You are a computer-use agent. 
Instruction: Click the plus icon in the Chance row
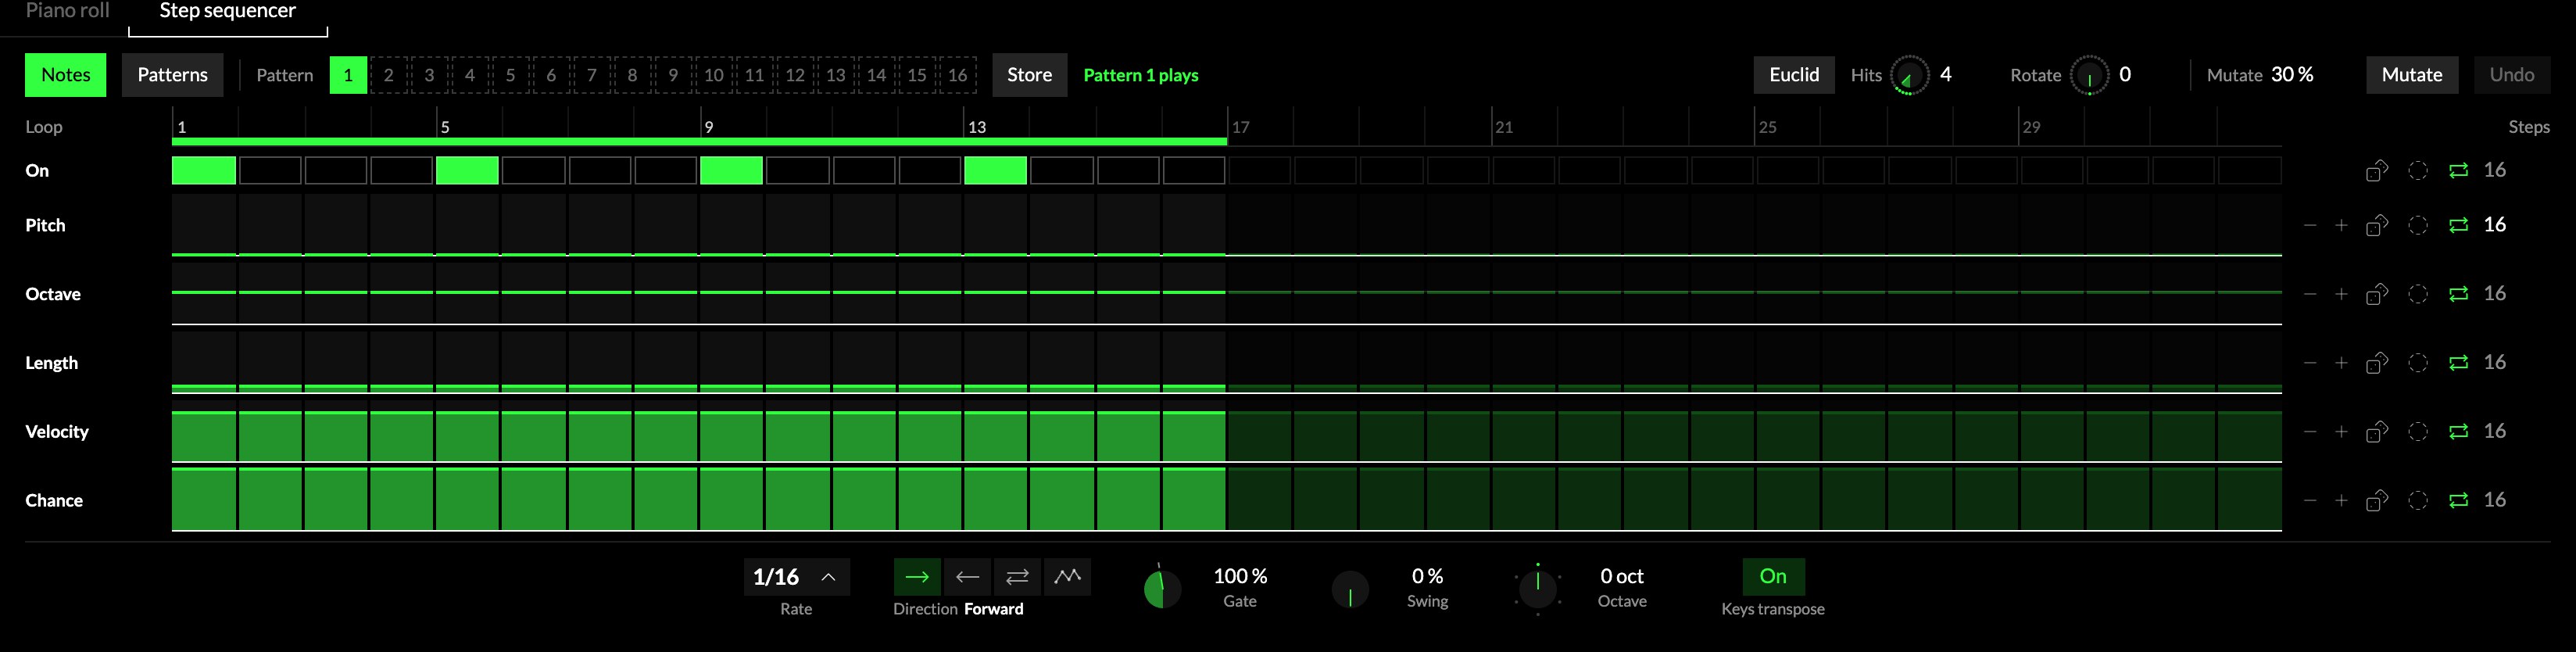pos(2341,501)
